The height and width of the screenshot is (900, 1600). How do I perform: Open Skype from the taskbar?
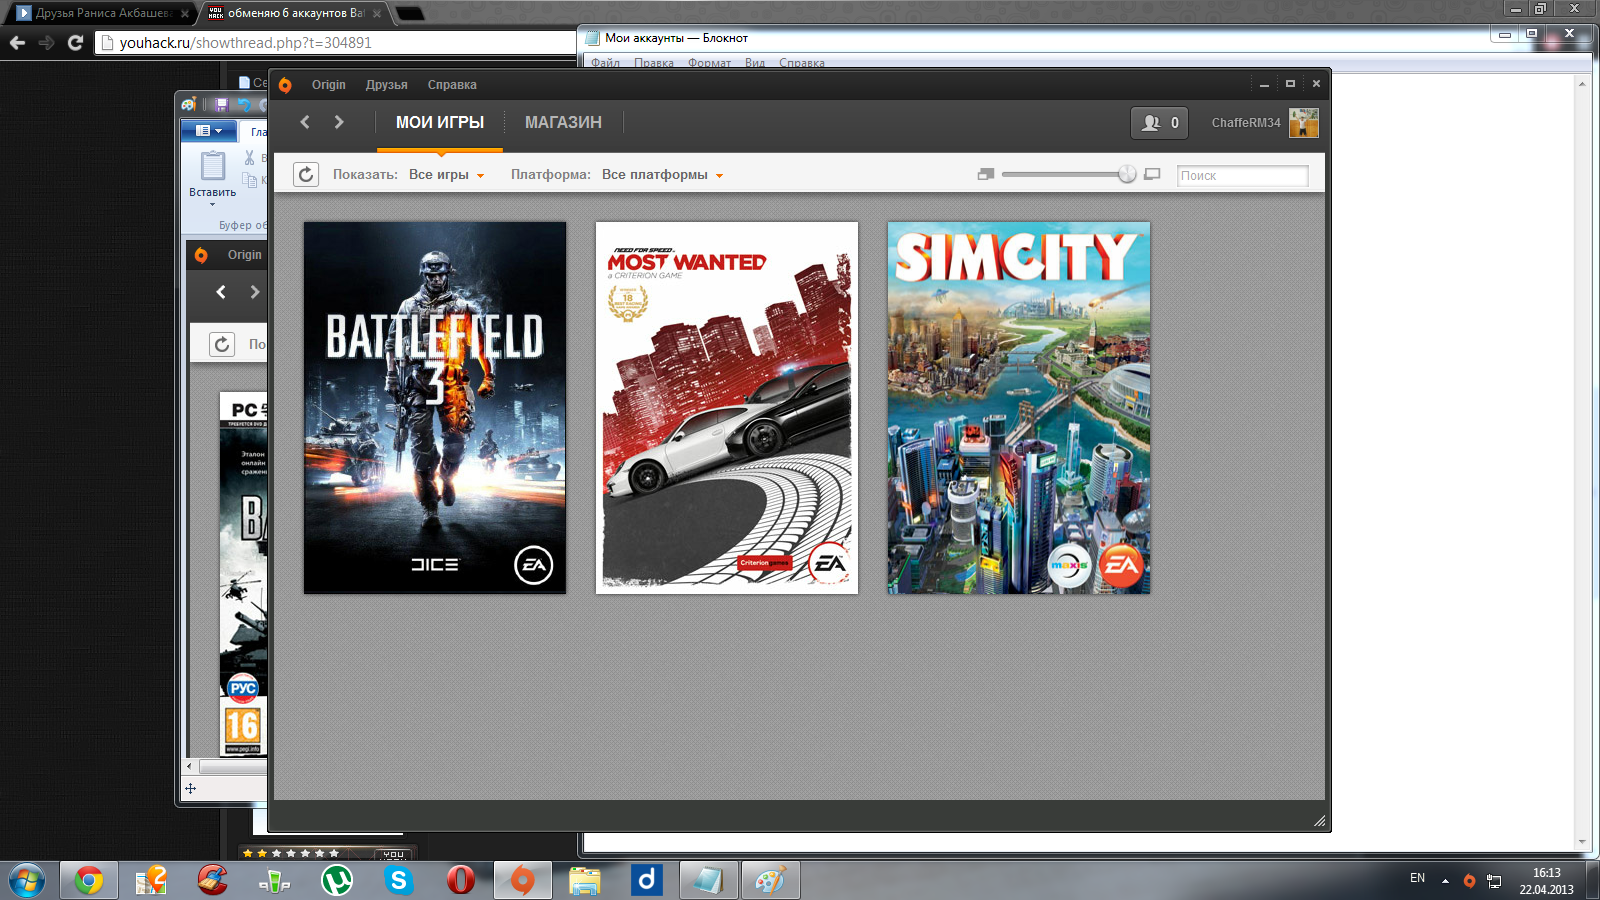(x=399, y=881)
